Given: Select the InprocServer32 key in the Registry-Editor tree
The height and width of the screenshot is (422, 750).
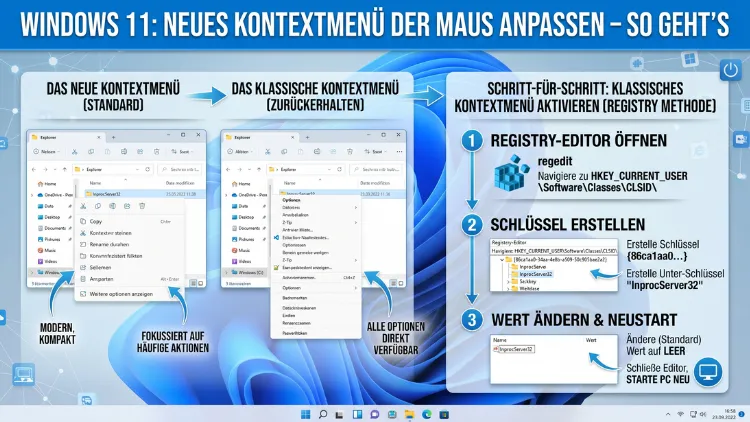Looking at the screenshot, I should pyautogui.click(x=532, y=274).
